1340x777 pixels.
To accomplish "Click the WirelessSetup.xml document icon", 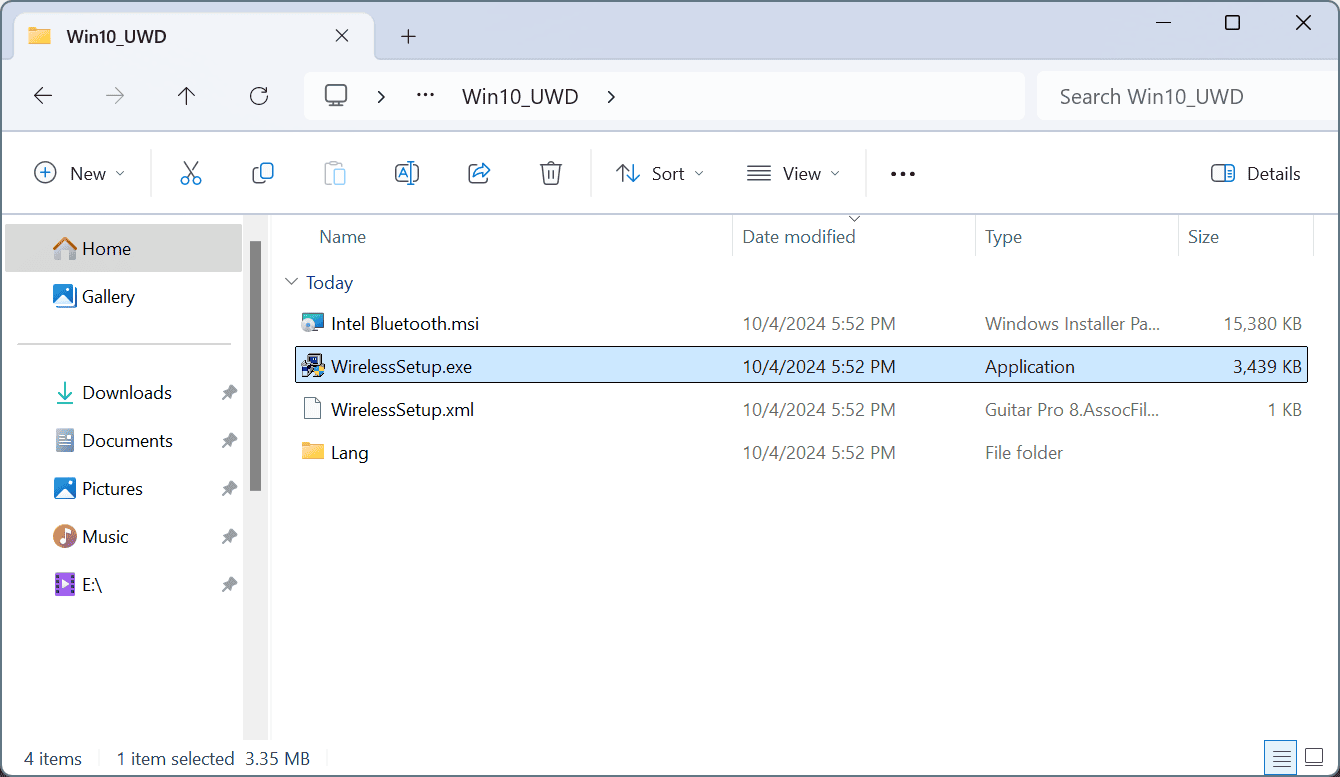I will [x=313, y=409].
